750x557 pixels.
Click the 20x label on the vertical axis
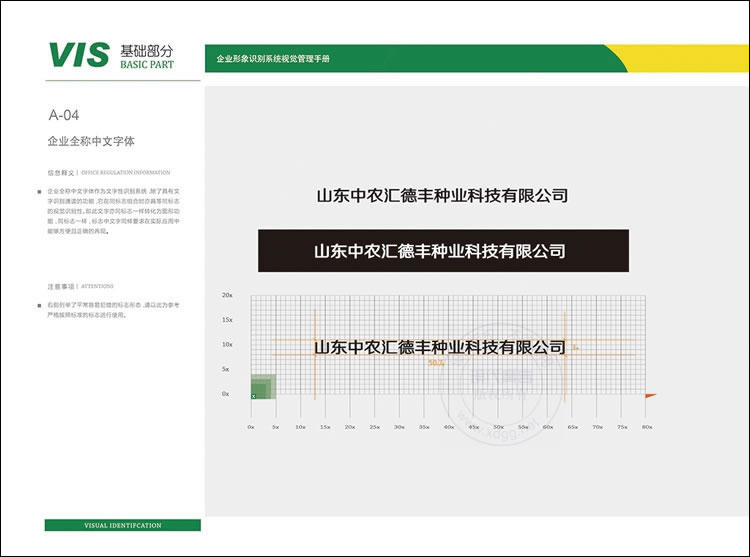click(x=227, y=296)
